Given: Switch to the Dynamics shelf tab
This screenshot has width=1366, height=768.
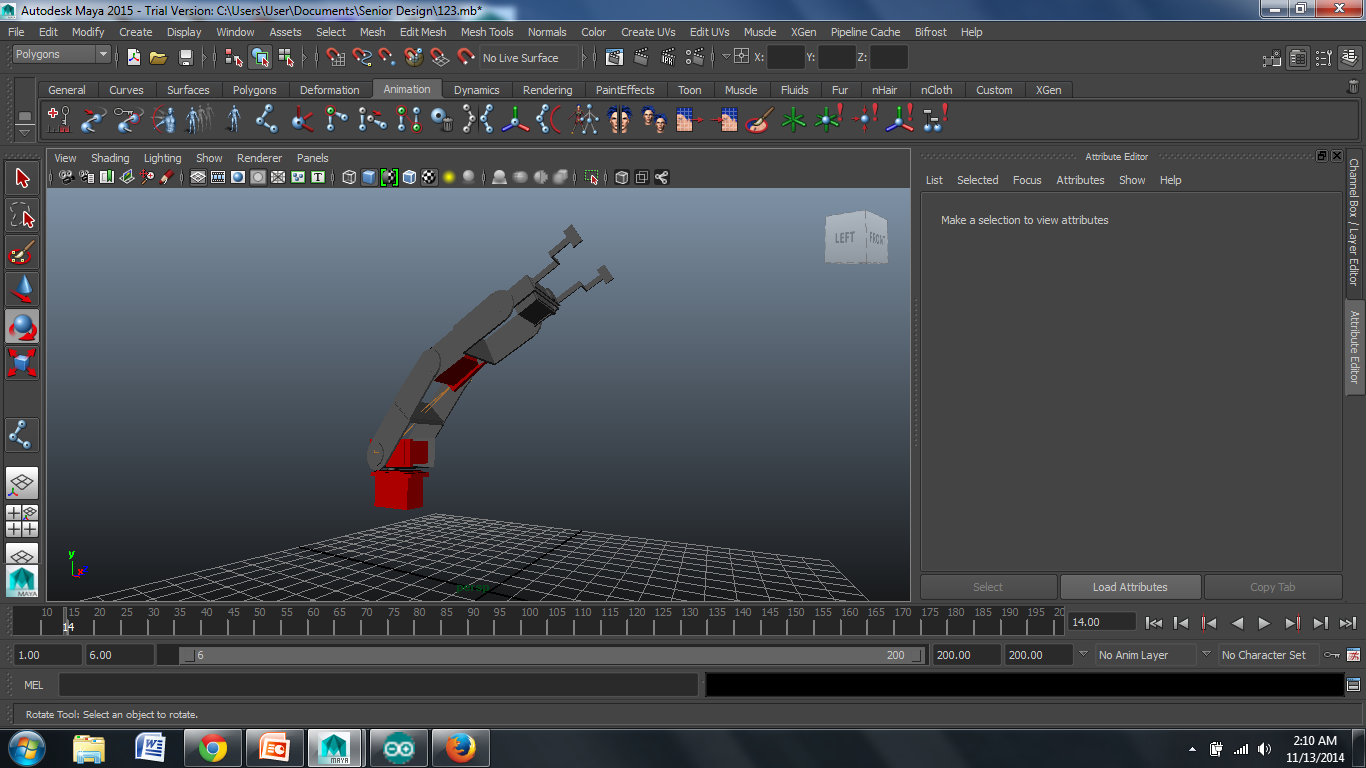Looking at the screenshot, I should 476,90.
